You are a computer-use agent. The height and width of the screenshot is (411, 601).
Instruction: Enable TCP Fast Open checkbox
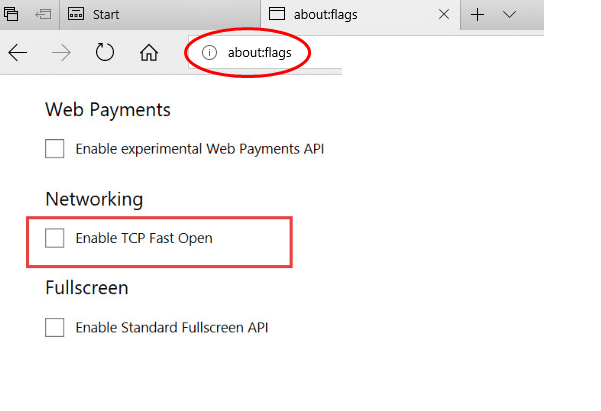click(x=54, y=238)
